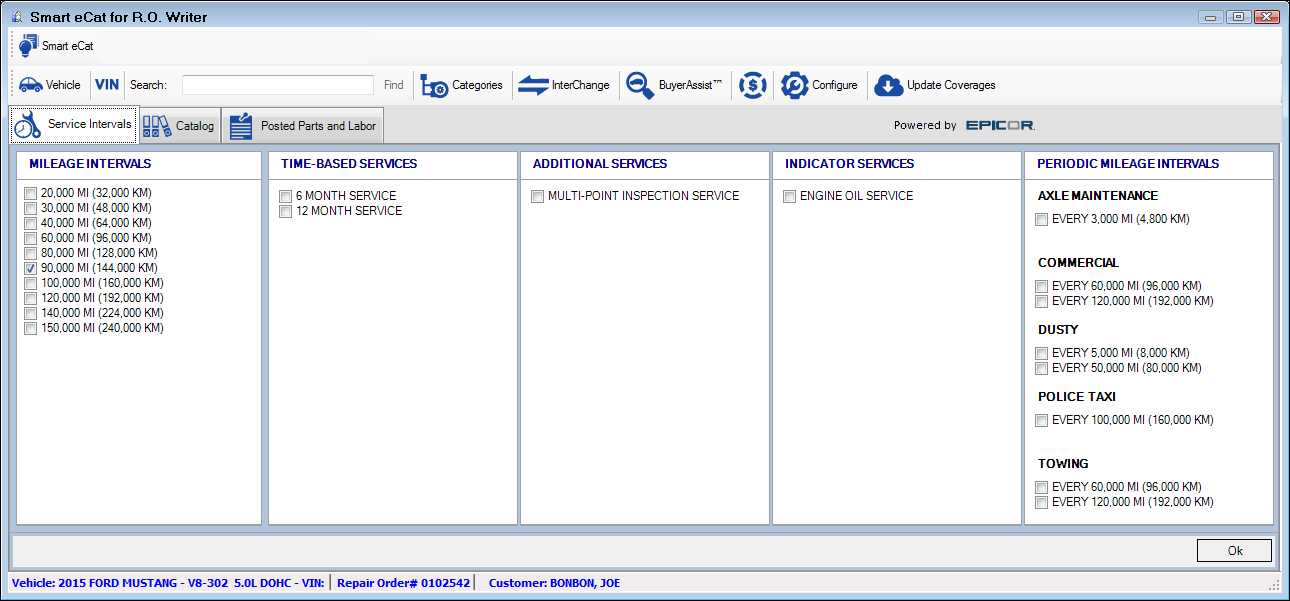Open the Categories browser
The image size is (1290, 601).
coord(462,85)
